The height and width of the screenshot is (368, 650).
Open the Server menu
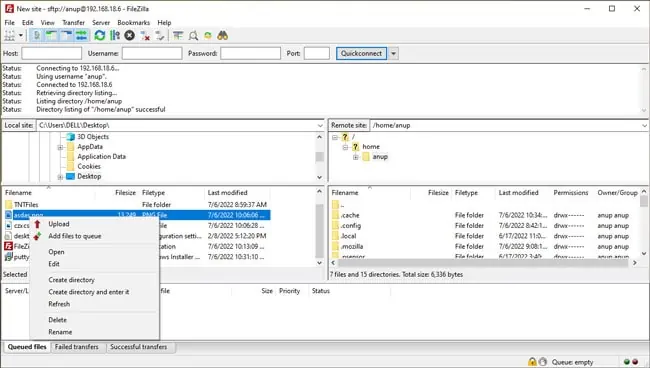pyautogui.click(x=101, y=22)
